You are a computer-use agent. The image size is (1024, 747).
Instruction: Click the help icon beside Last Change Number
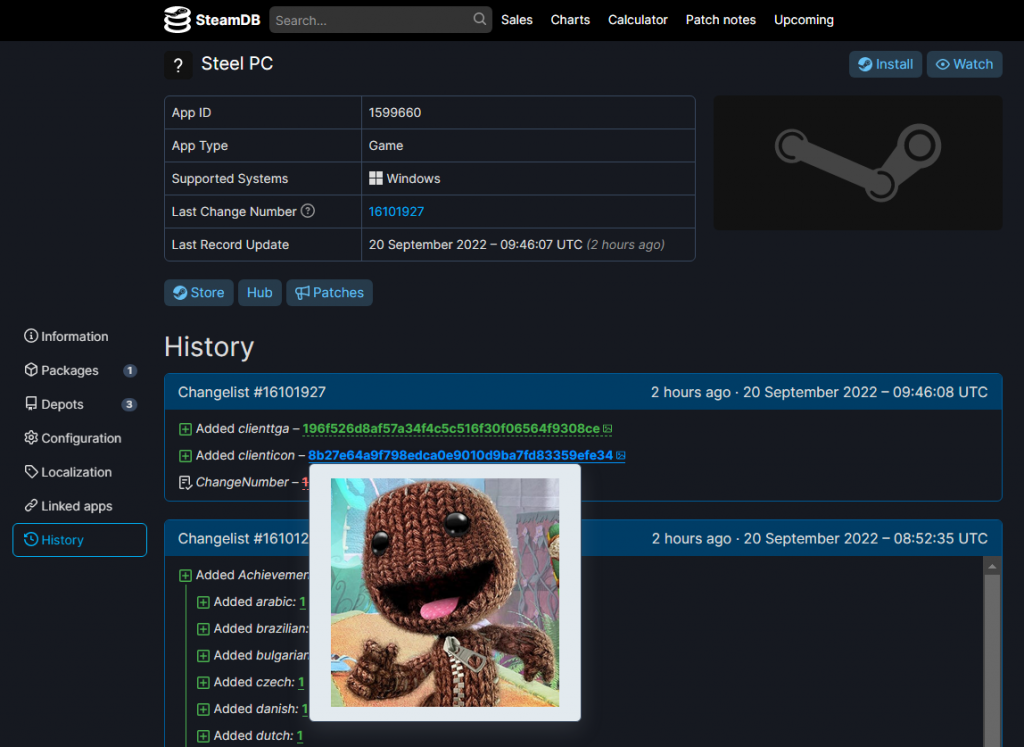(x=308, y=211)
